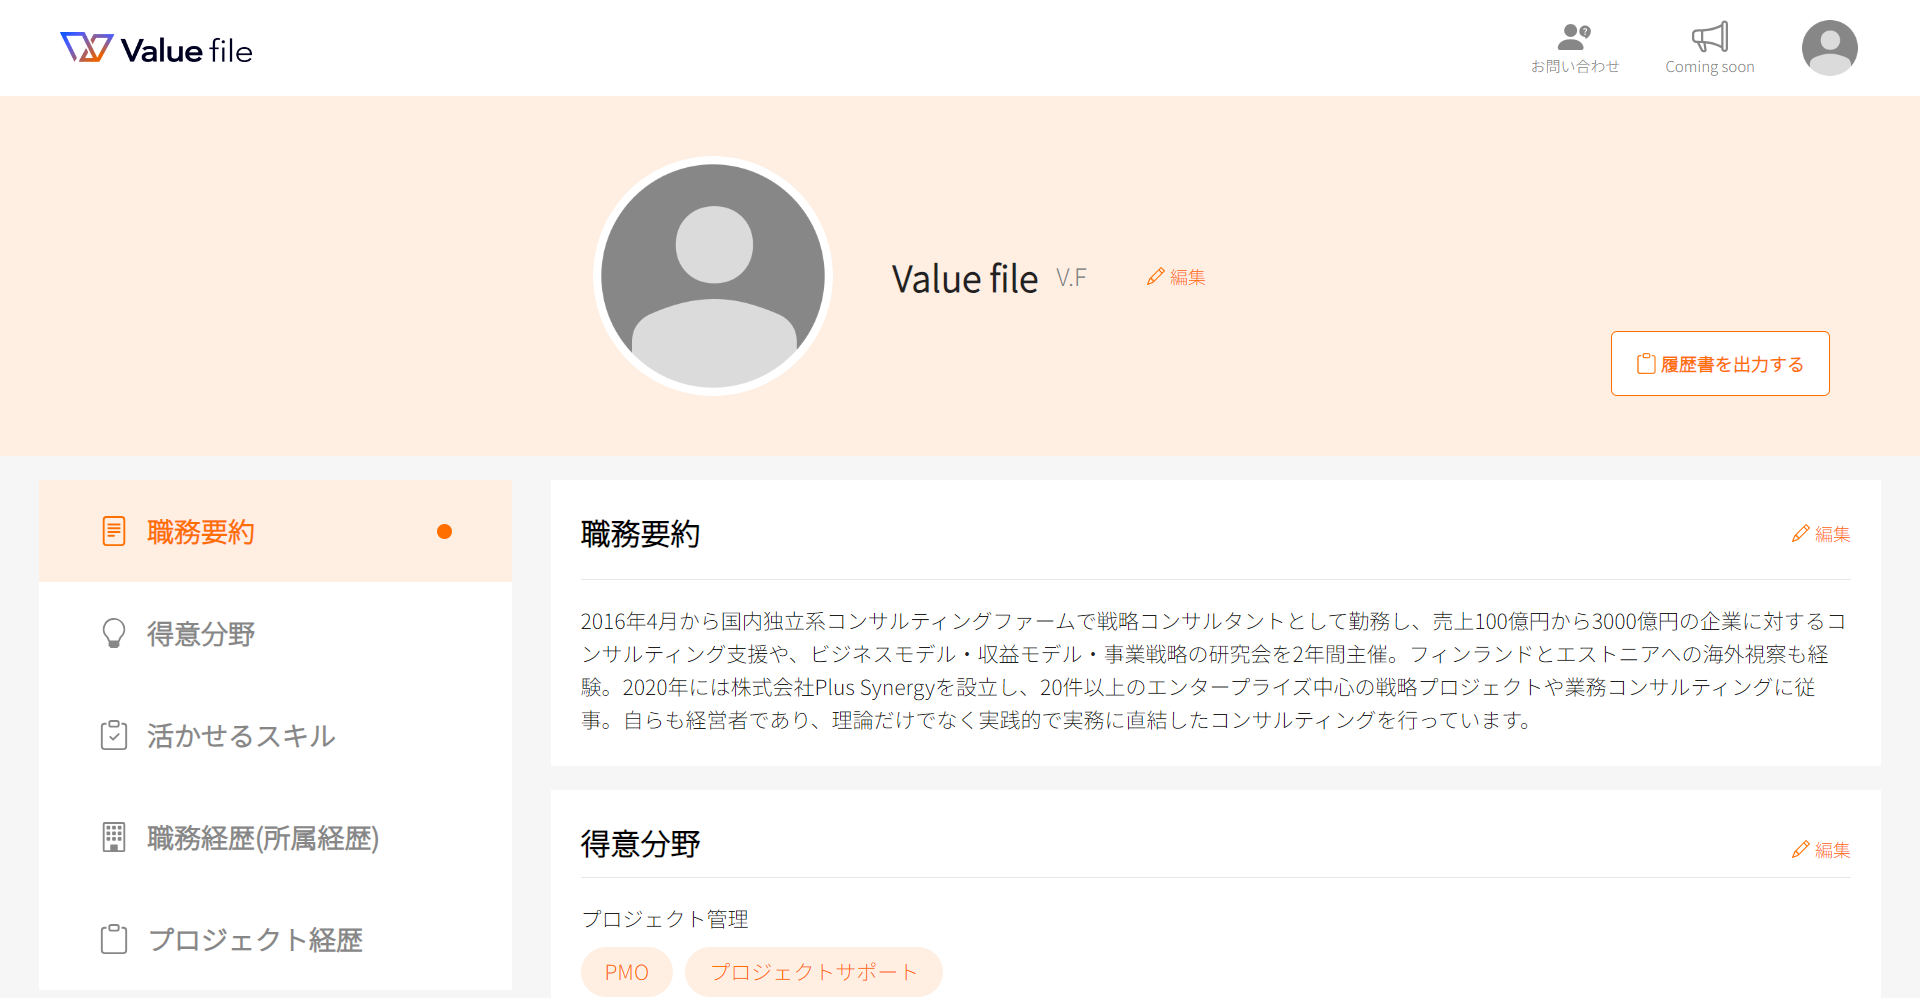The height and width of the screenshot is (998, 1920).
Task: Click the large profile picture placeholder
Action: click(x=713, y=276)
